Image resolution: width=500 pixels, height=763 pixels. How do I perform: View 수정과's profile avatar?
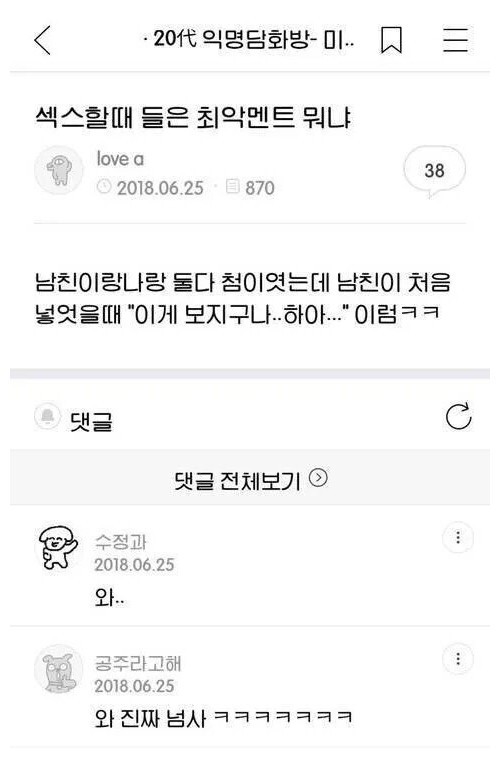click(x=58, y=547)
